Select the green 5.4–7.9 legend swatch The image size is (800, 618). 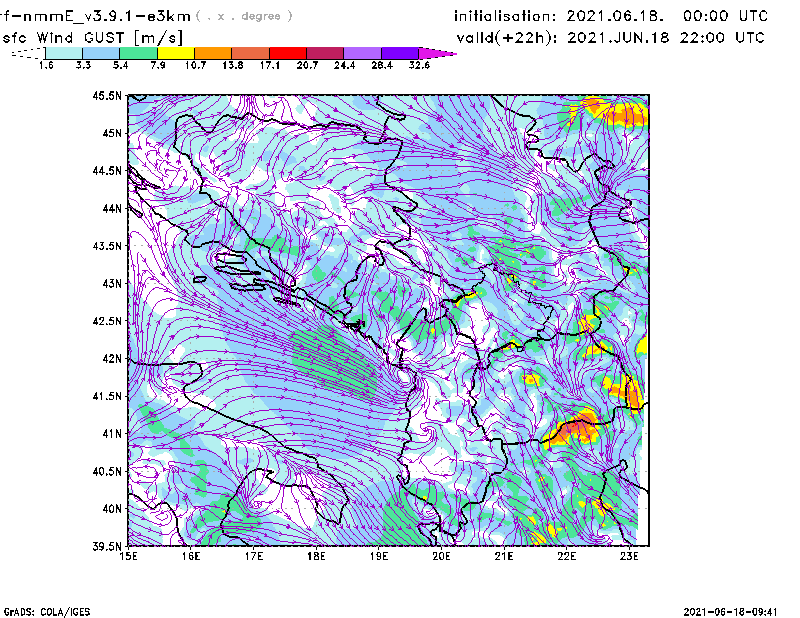click(139, 53)
